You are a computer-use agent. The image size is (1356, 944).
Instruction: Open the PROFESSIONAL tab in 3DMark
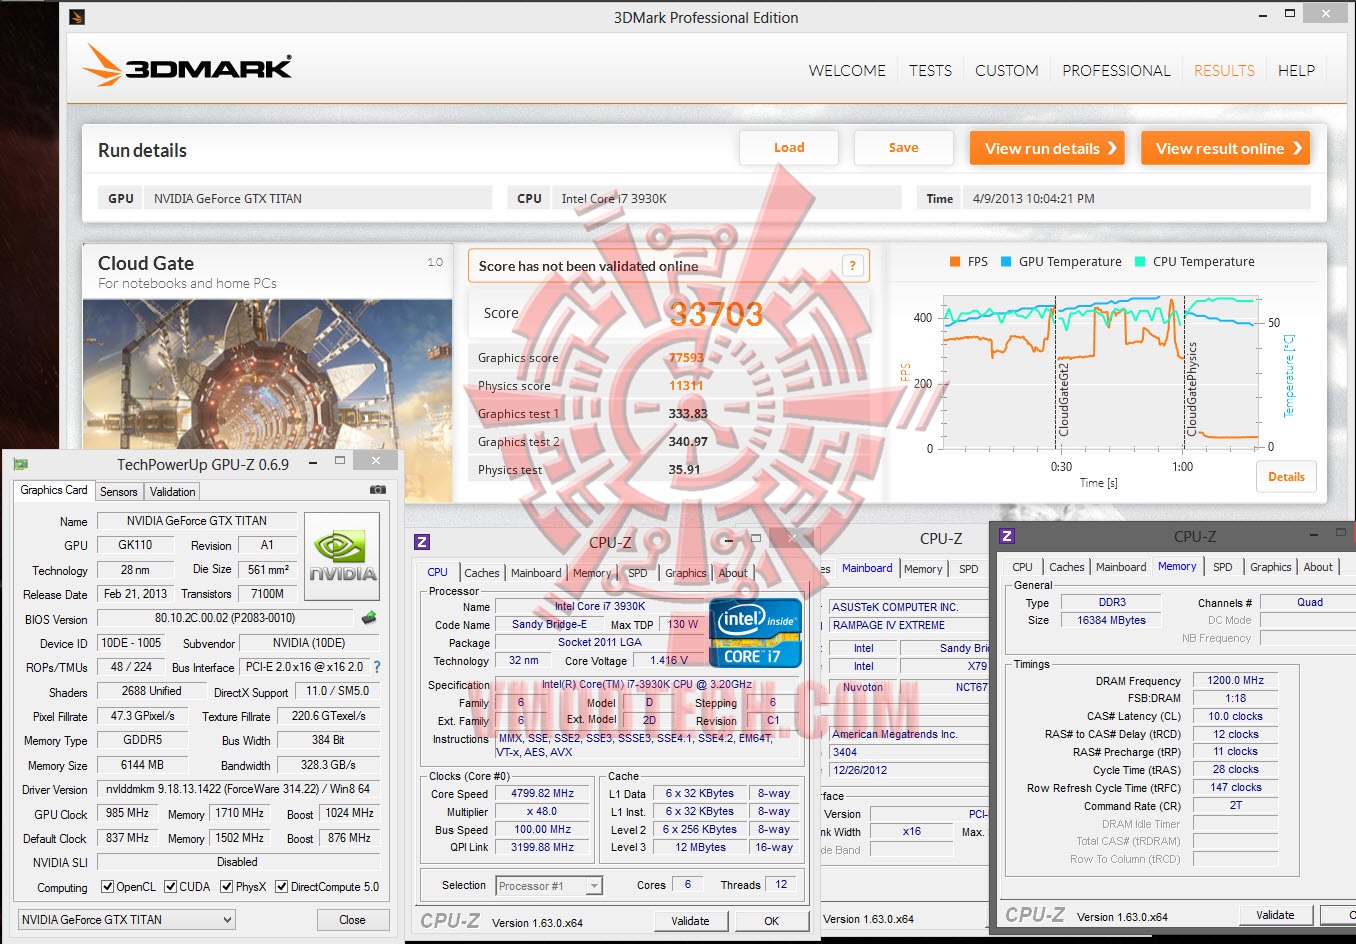[x=1116, y=70]
